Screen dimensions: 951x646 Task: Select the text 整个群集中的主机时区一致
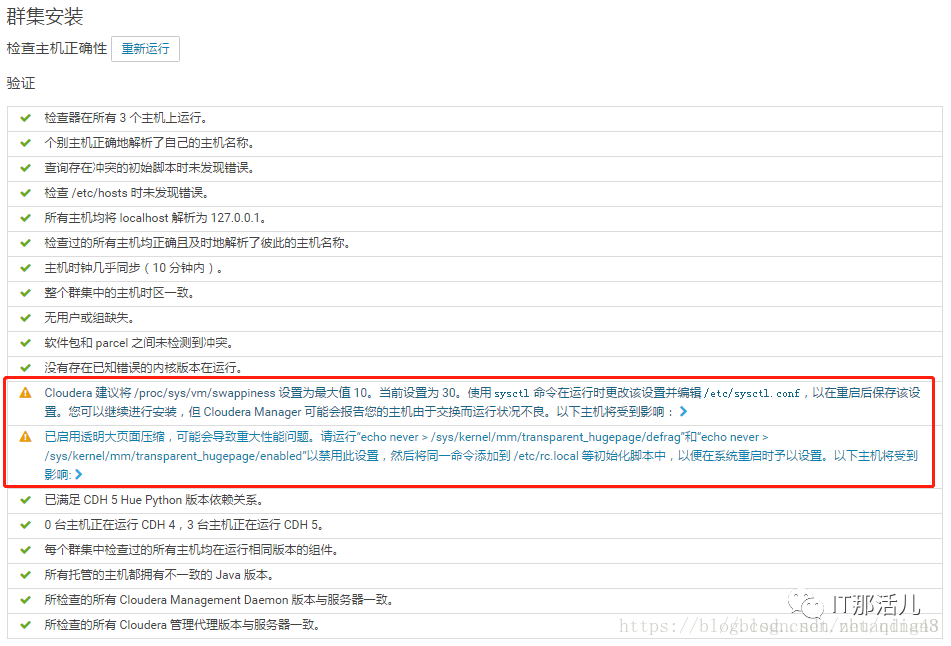[119, 293]
